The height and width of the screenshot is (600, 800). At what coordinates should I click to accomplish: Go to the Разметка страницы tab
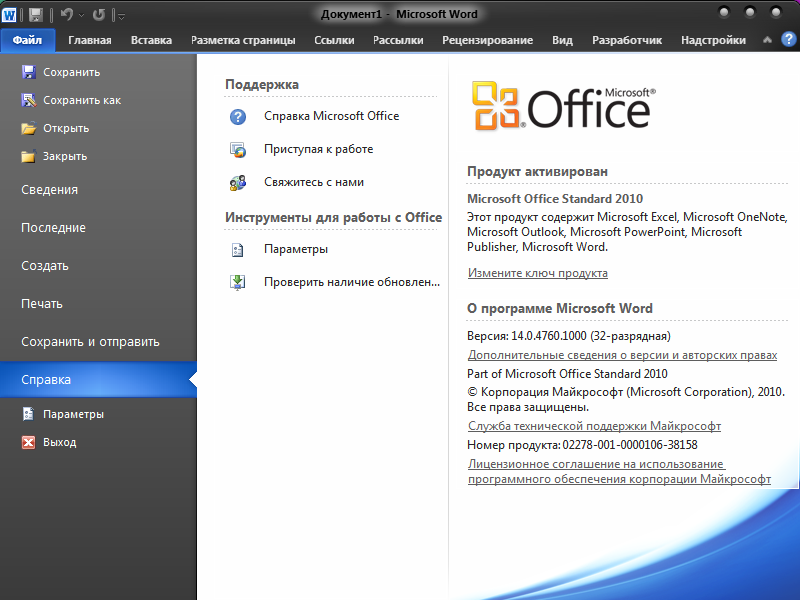point(243,40)
